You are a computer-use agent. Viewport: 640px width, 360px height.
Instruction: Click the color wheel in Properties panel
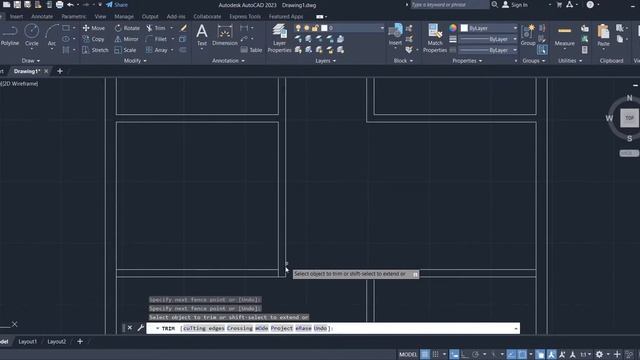pos(453,28)
